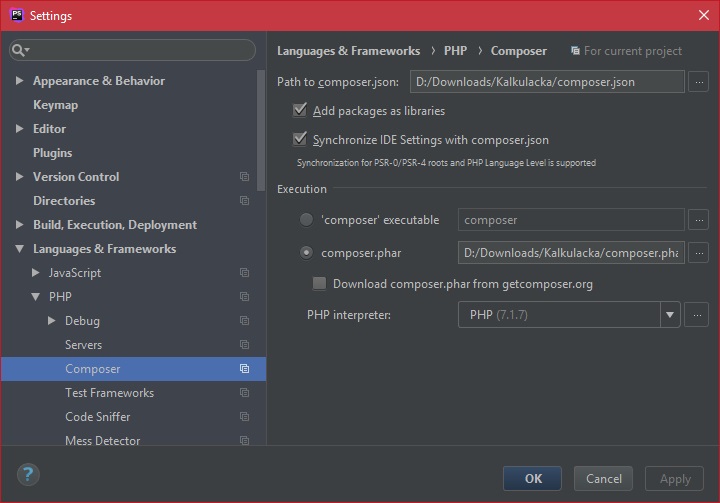Click OK to confirm settings
The width and height of the screenshot is (720, 503).
tap(532, 479)
